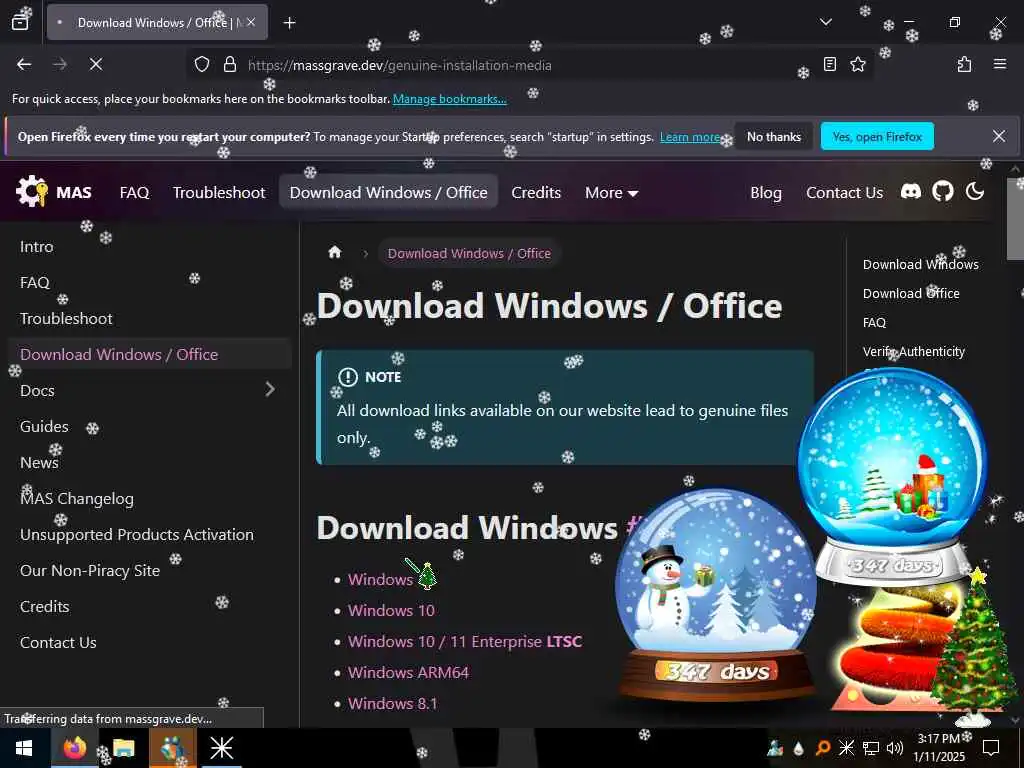Open Troubleshoot in top navigation
Viewport: 1024px width, 768px height.
pyautogui.click(x=219, y=193)
